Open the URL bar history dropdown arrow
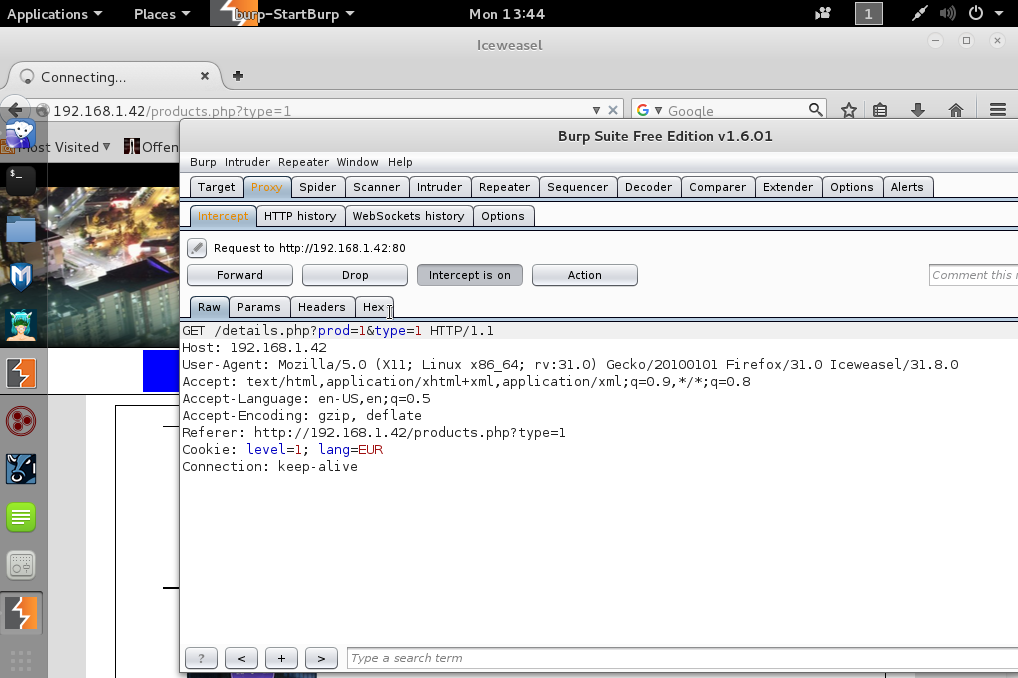The height and width of the screenshot is (678, 1018). pos(597,110)
